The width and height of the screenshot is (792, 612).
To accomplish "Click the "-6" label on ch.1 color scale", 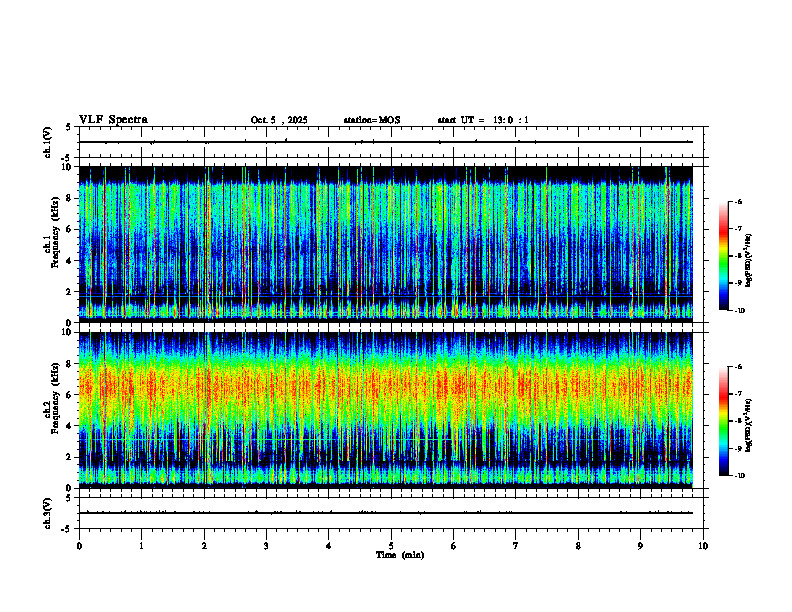I will (x=739, y=201).
